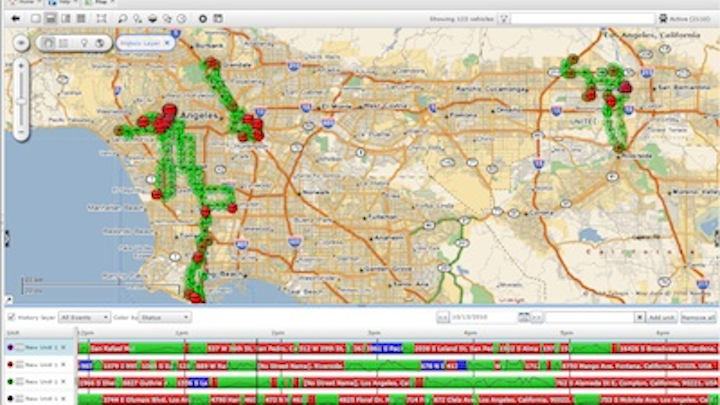Go back with the left arrow icon
This screenshot has height=405, width=720.
(x=16, y=18)
